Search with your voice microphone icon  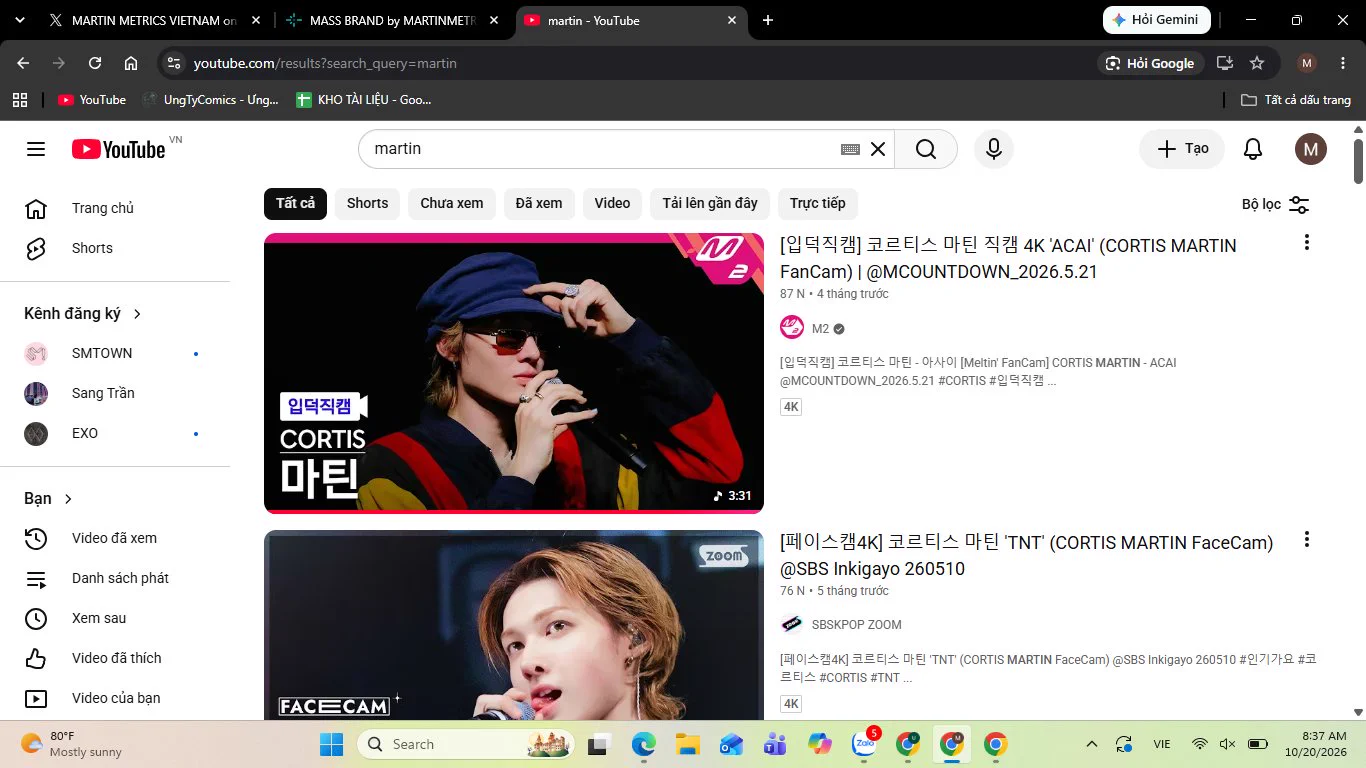993,149
